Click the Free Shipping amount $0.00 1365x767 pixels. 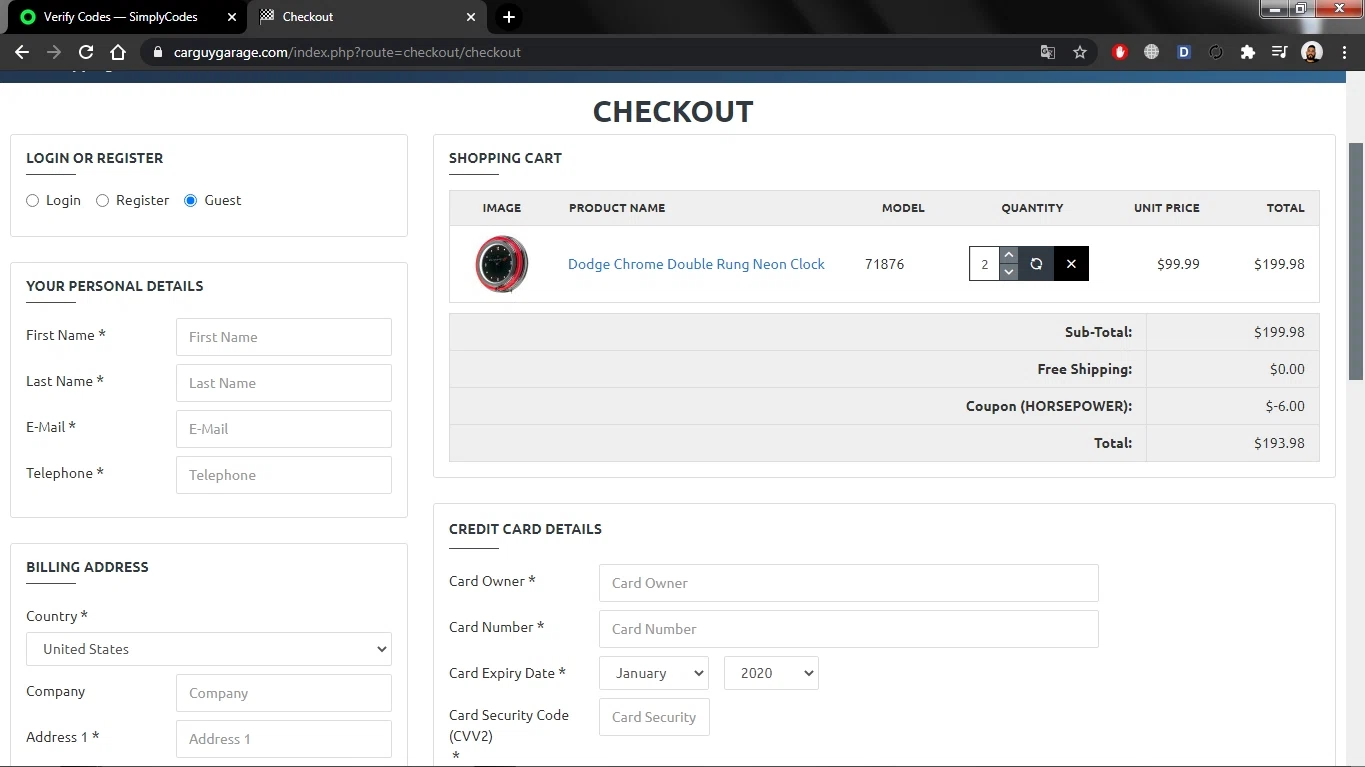point(1287,369)
